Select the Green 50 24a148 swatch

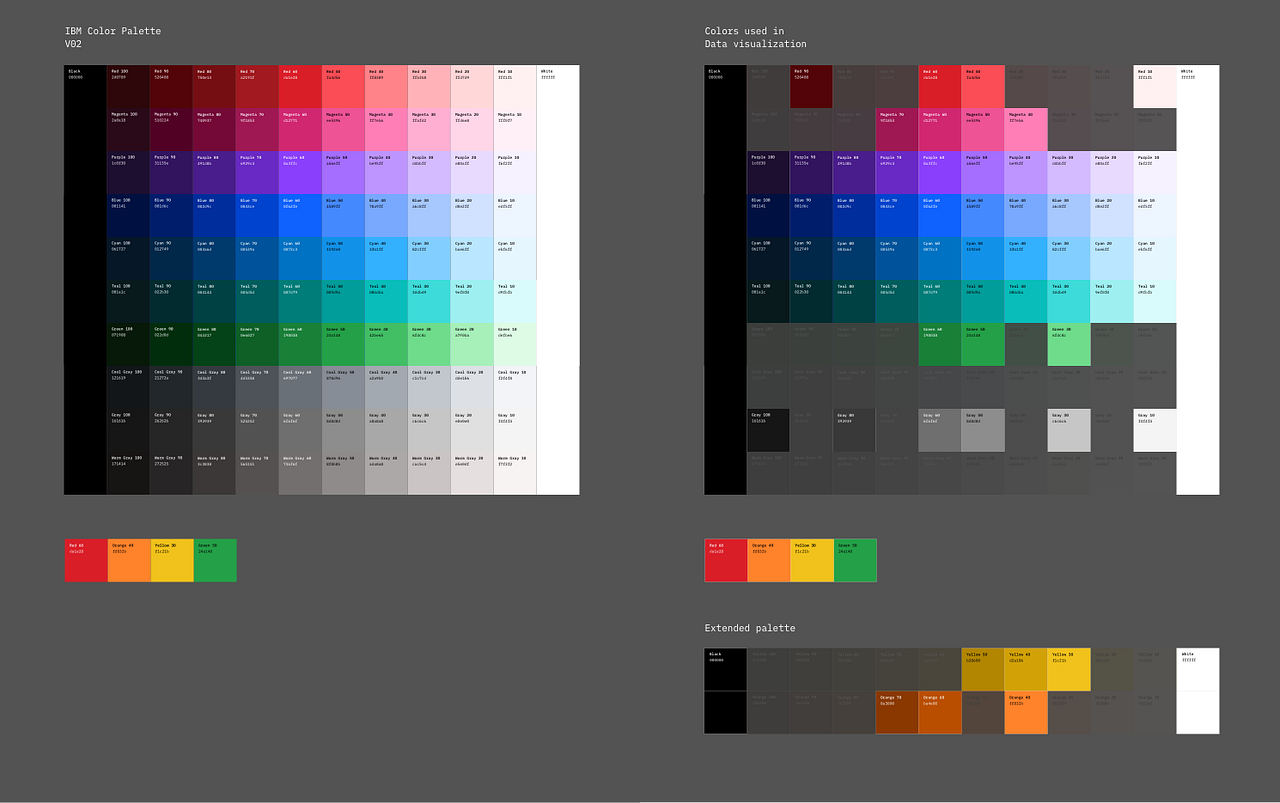(341, 344)
